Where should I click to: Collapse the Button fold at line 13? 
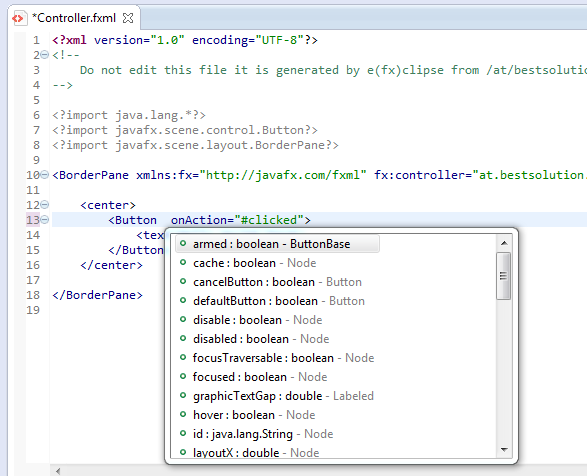point(44,219)
